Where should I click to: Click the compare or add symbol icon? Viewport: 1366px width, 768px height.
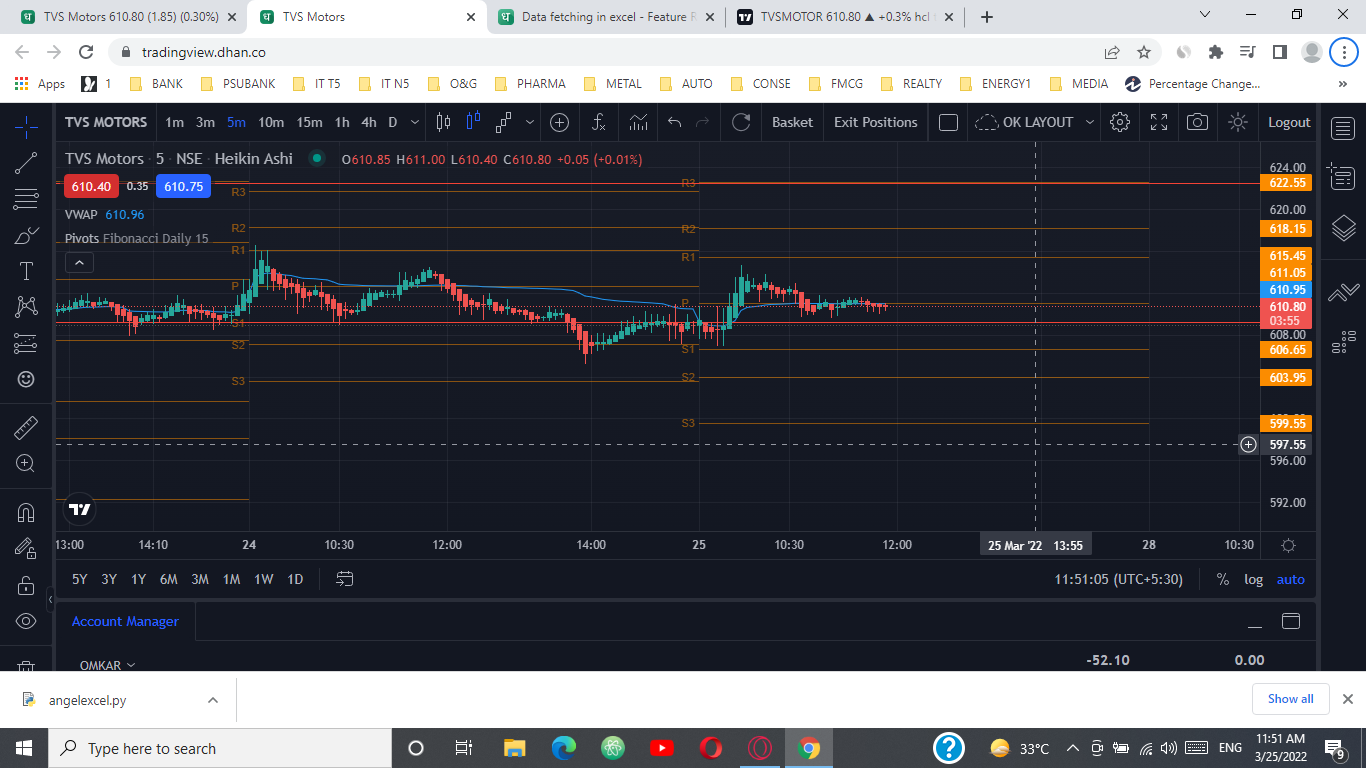pos(560,122)
